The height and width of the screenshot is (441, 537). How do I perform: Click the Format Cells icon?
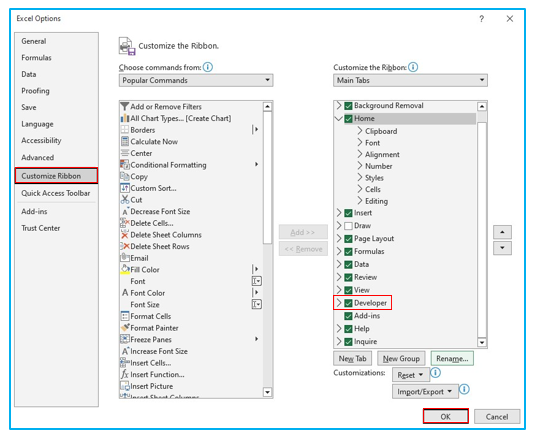pyautogui.click(x=125, y=316)
